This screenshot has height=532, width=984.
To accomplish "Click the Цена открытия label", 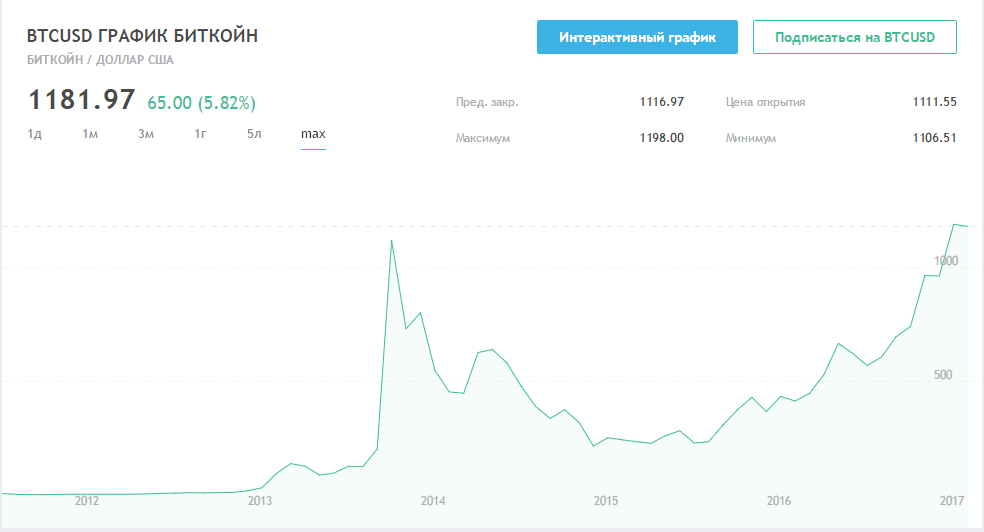I will 765,102.
